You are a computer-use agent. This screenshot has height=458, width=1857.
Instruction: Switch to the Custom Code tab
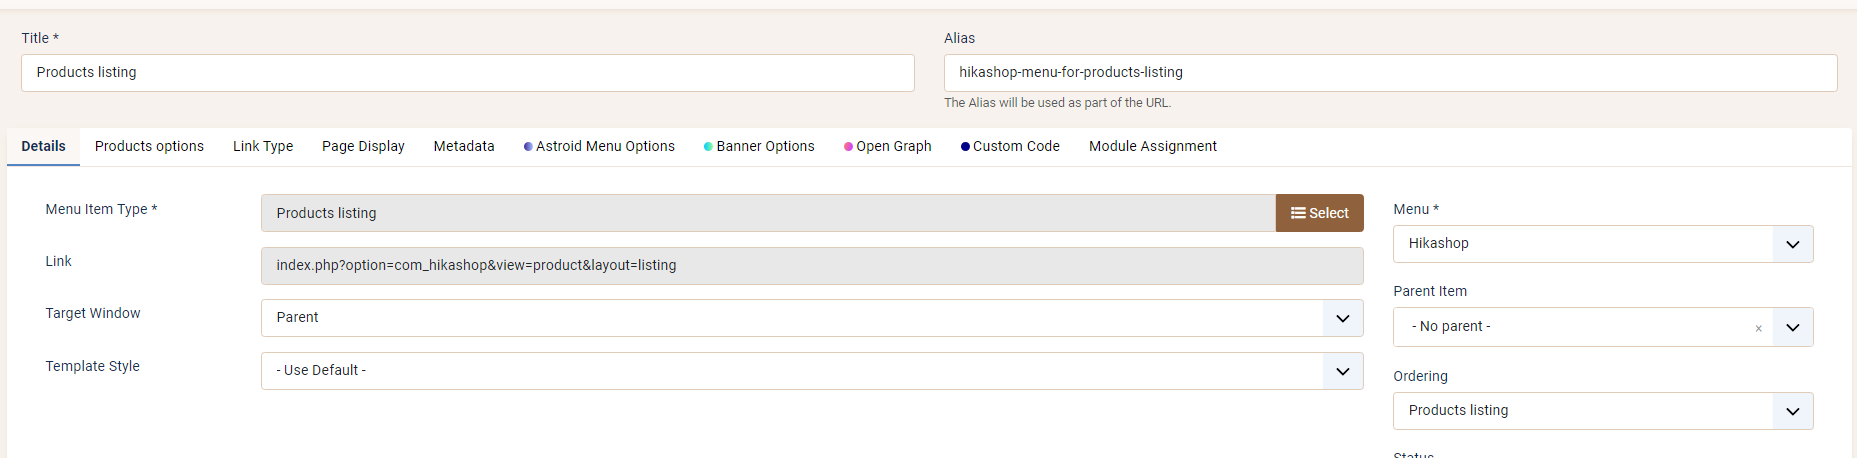(x=1010, y=146)
